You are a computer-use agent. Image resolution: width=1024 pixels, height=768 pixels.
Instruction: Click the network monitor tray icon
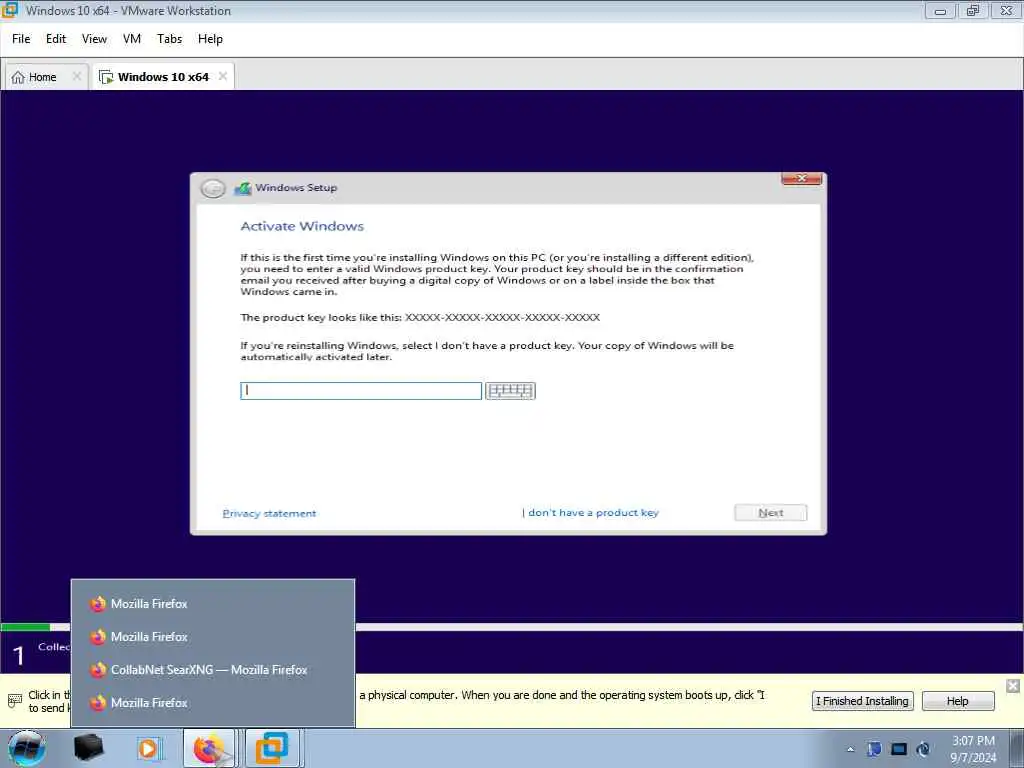(899, 749)
